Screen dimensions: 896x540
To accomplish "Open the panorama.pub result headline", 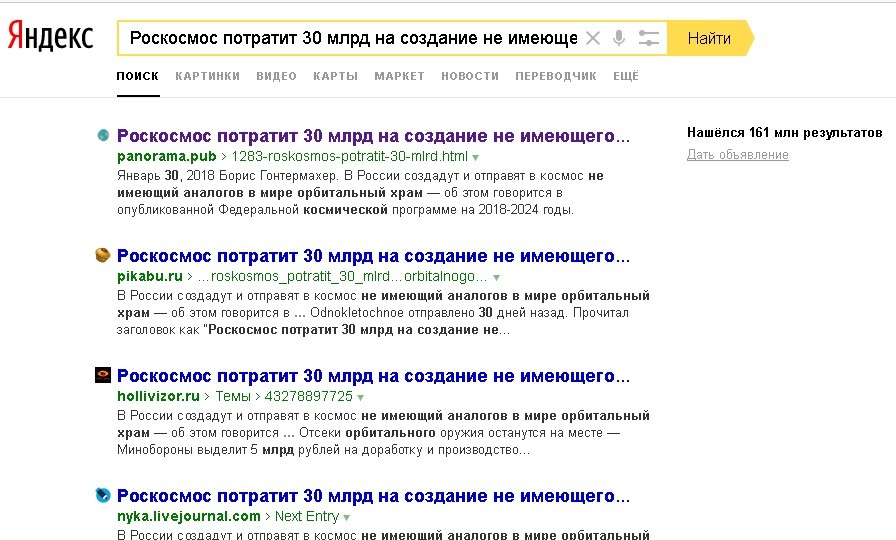I will 373,136.
